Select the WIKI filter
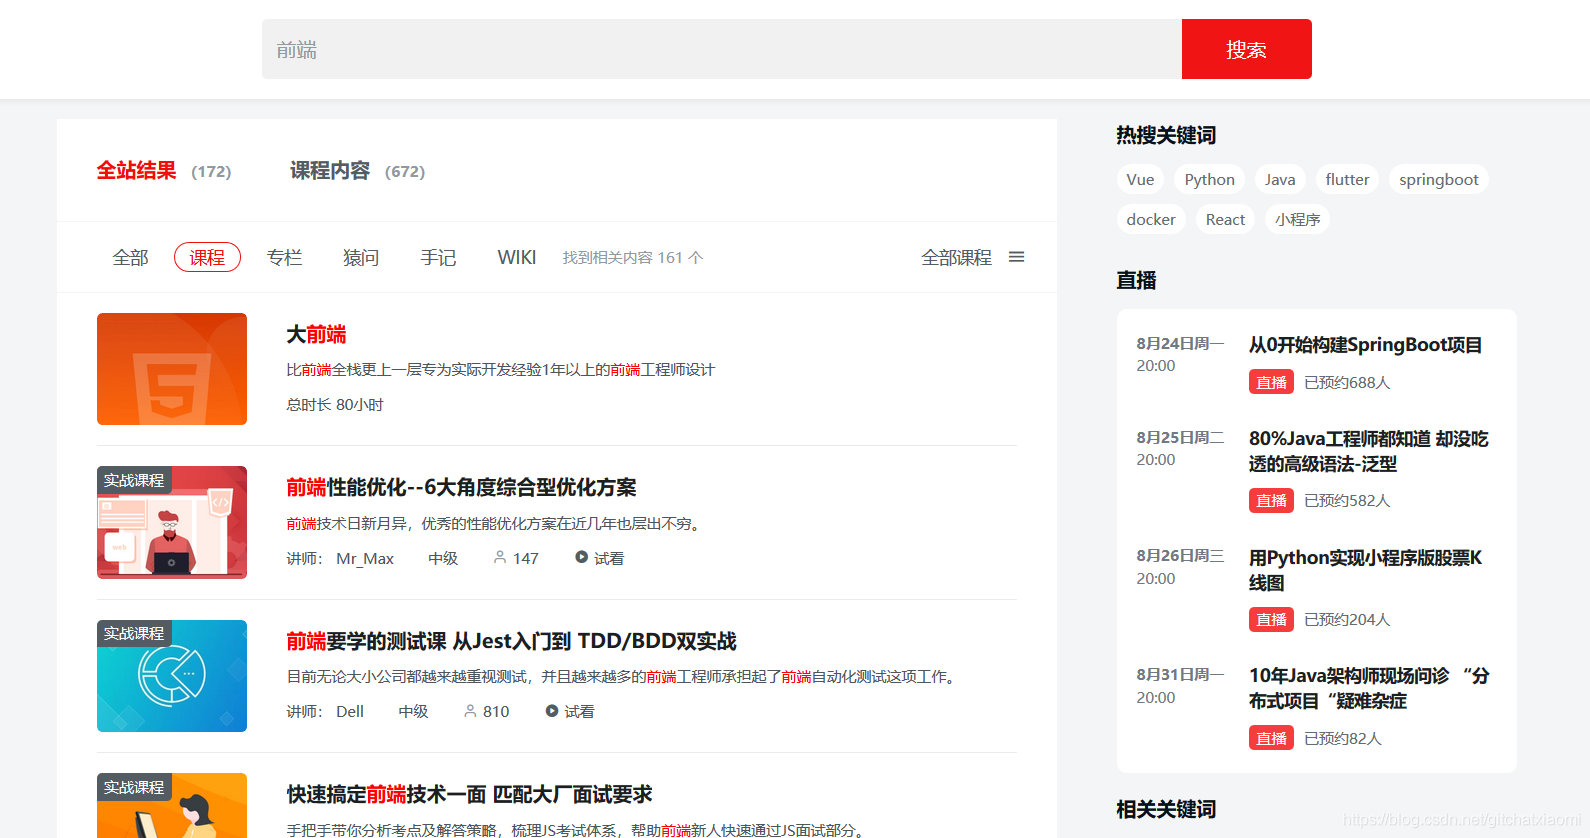 (x=517, y=258)
